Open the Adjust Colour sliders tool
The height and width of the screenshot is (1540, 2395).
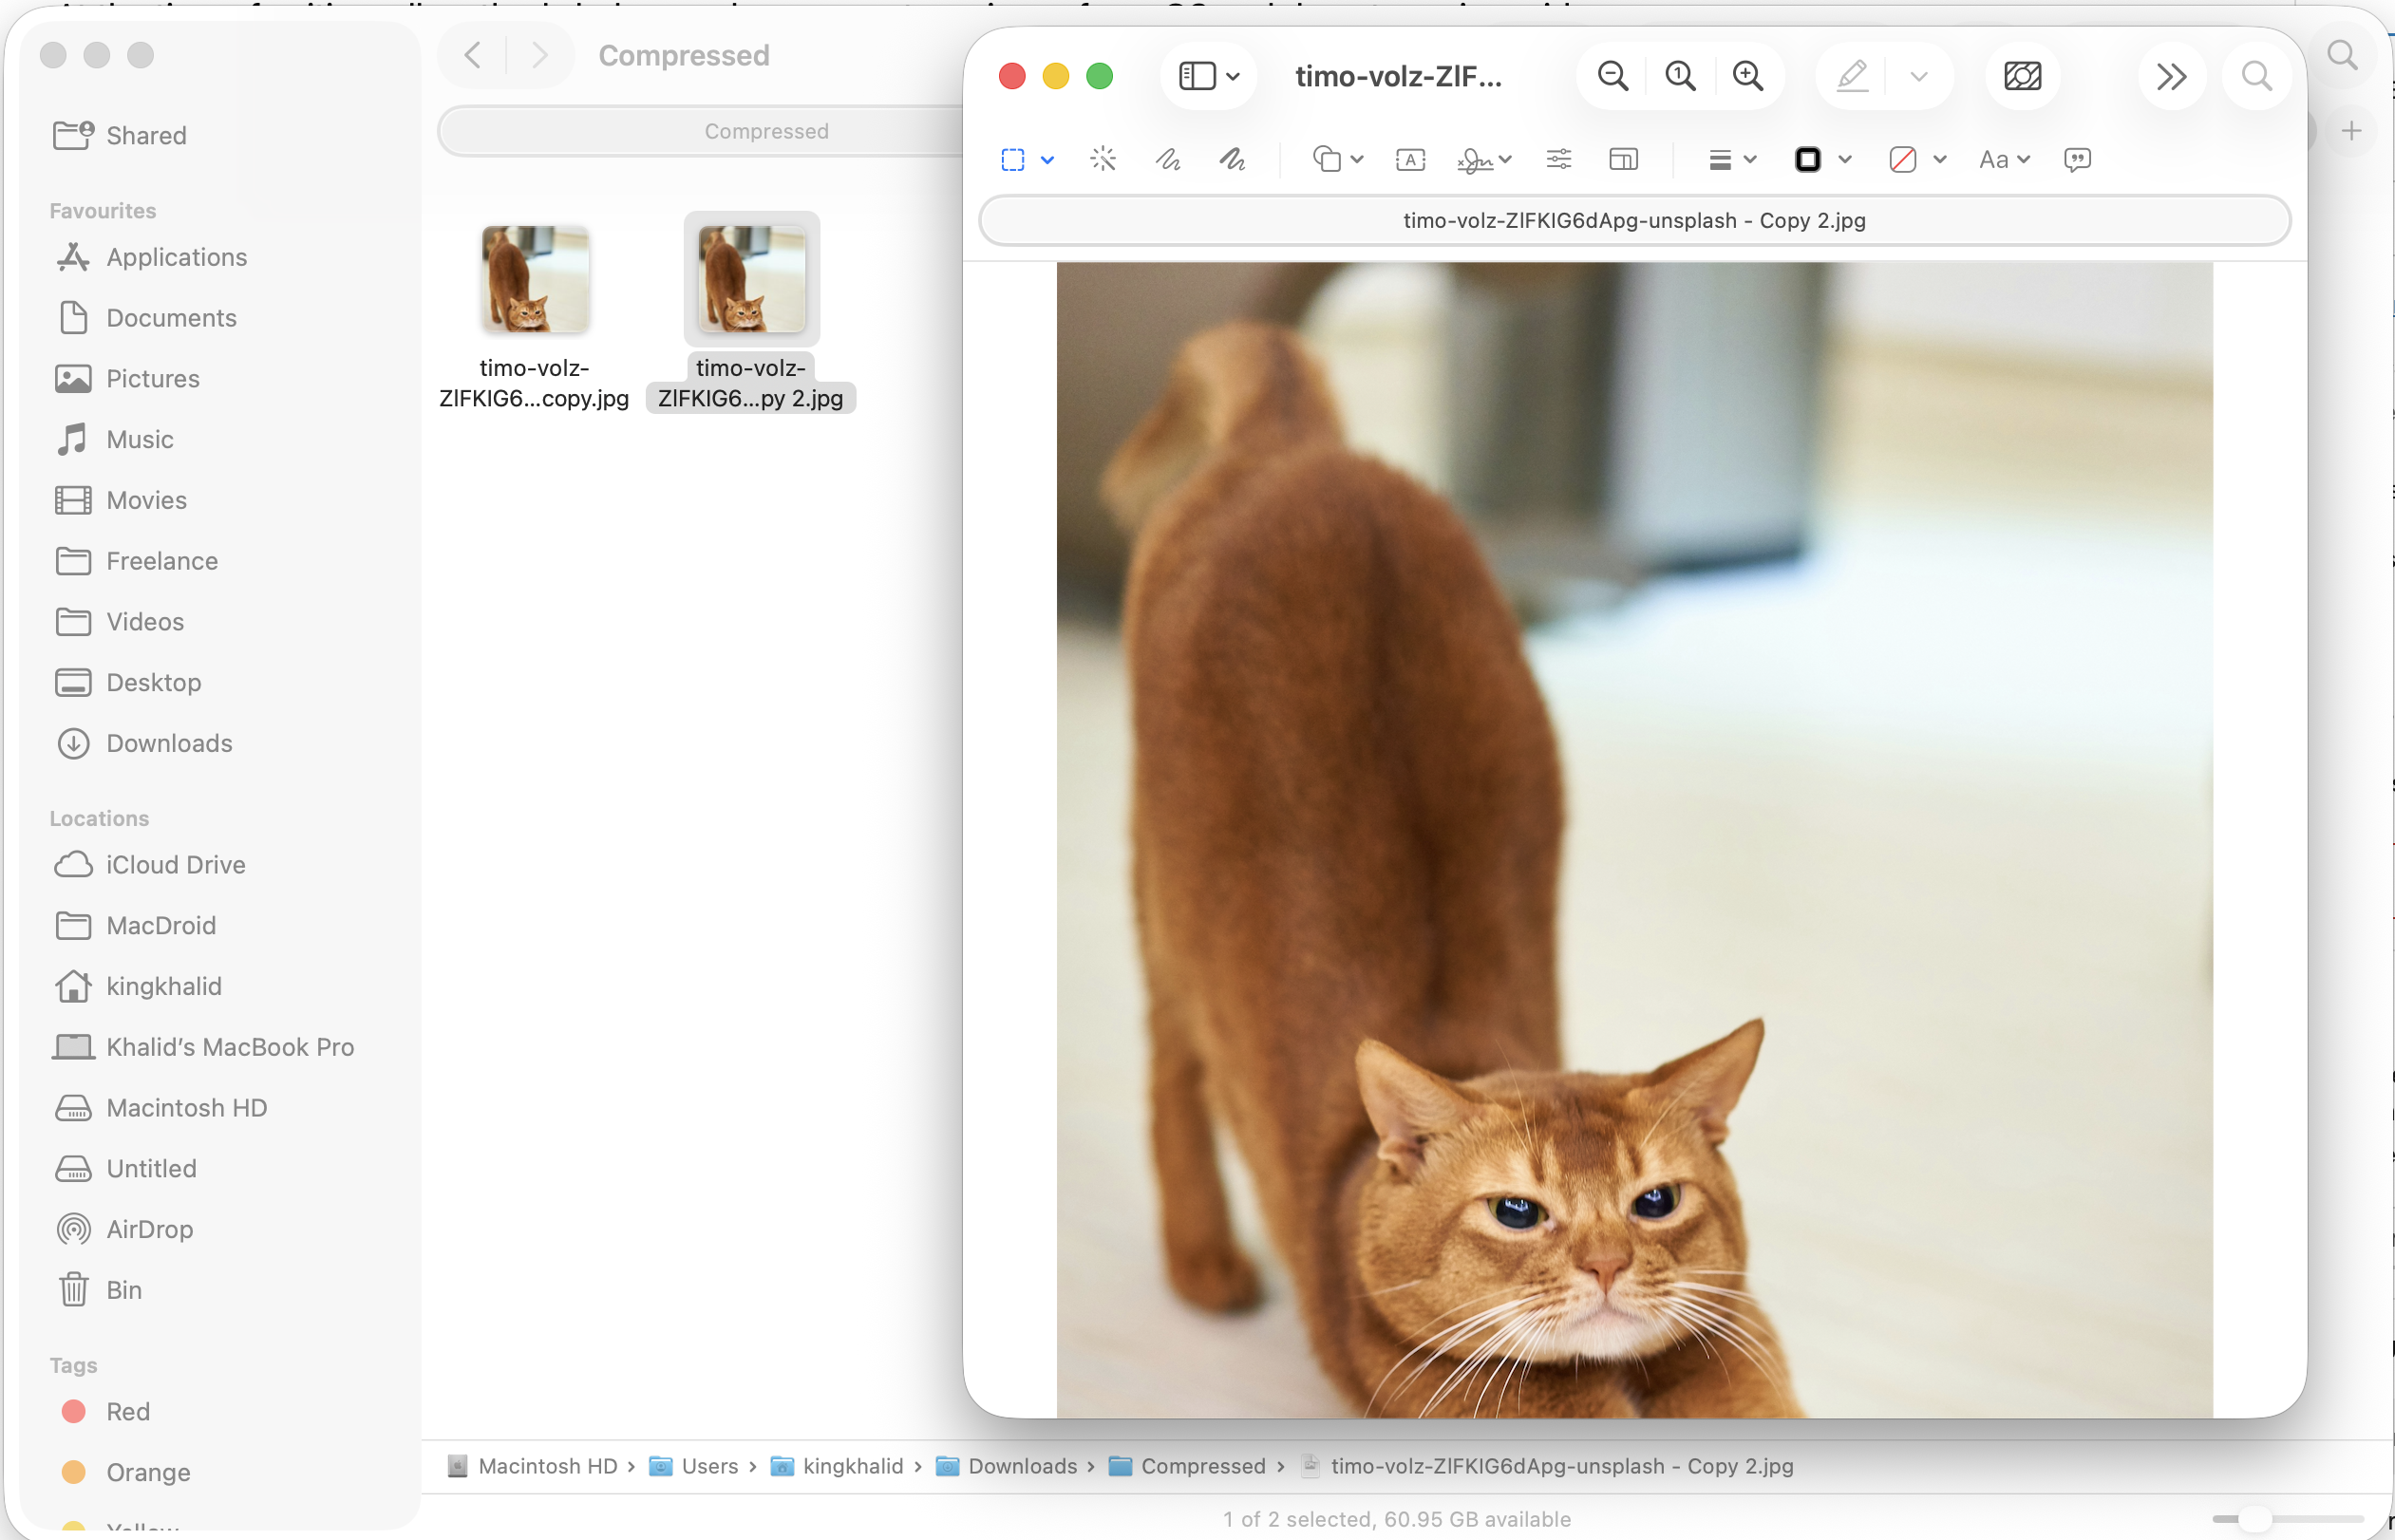tap(1559, 159)
